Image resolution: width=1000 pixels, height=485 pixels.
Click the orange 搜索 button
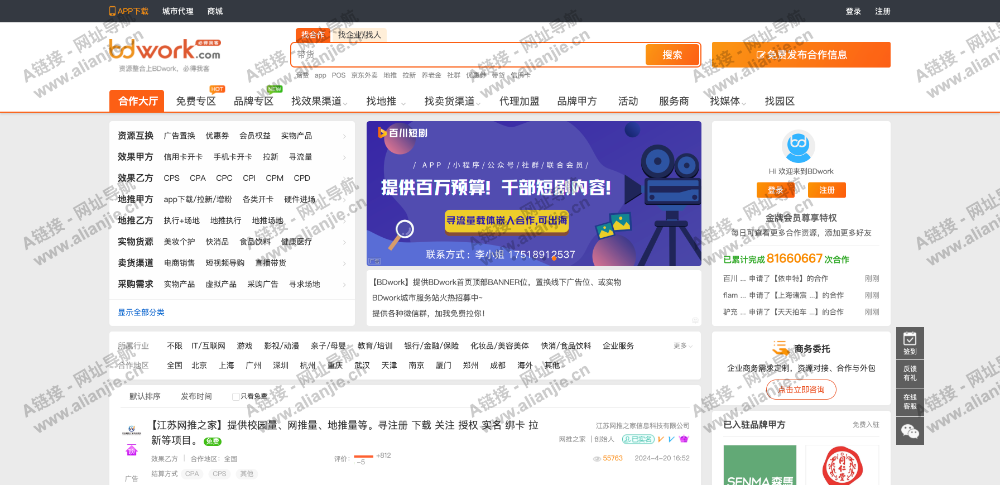(672, 55)
